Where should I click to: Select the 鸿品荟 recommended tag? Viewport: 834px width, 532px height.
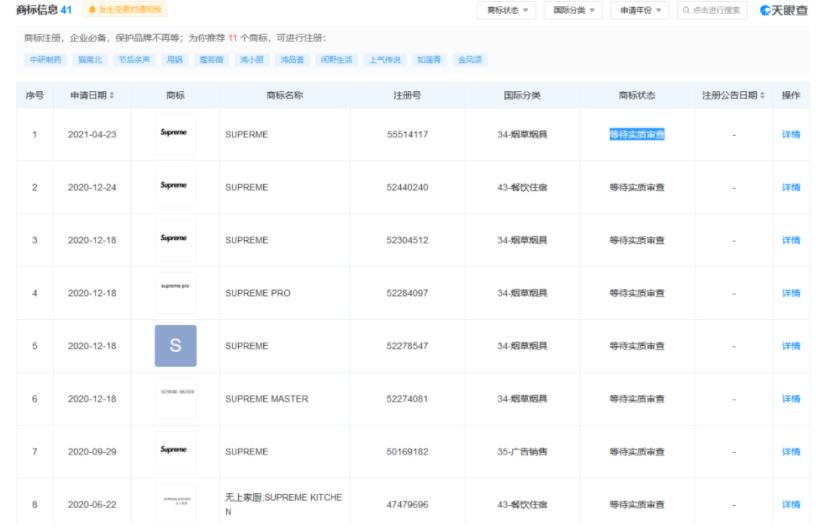click(x=292, y=60)
